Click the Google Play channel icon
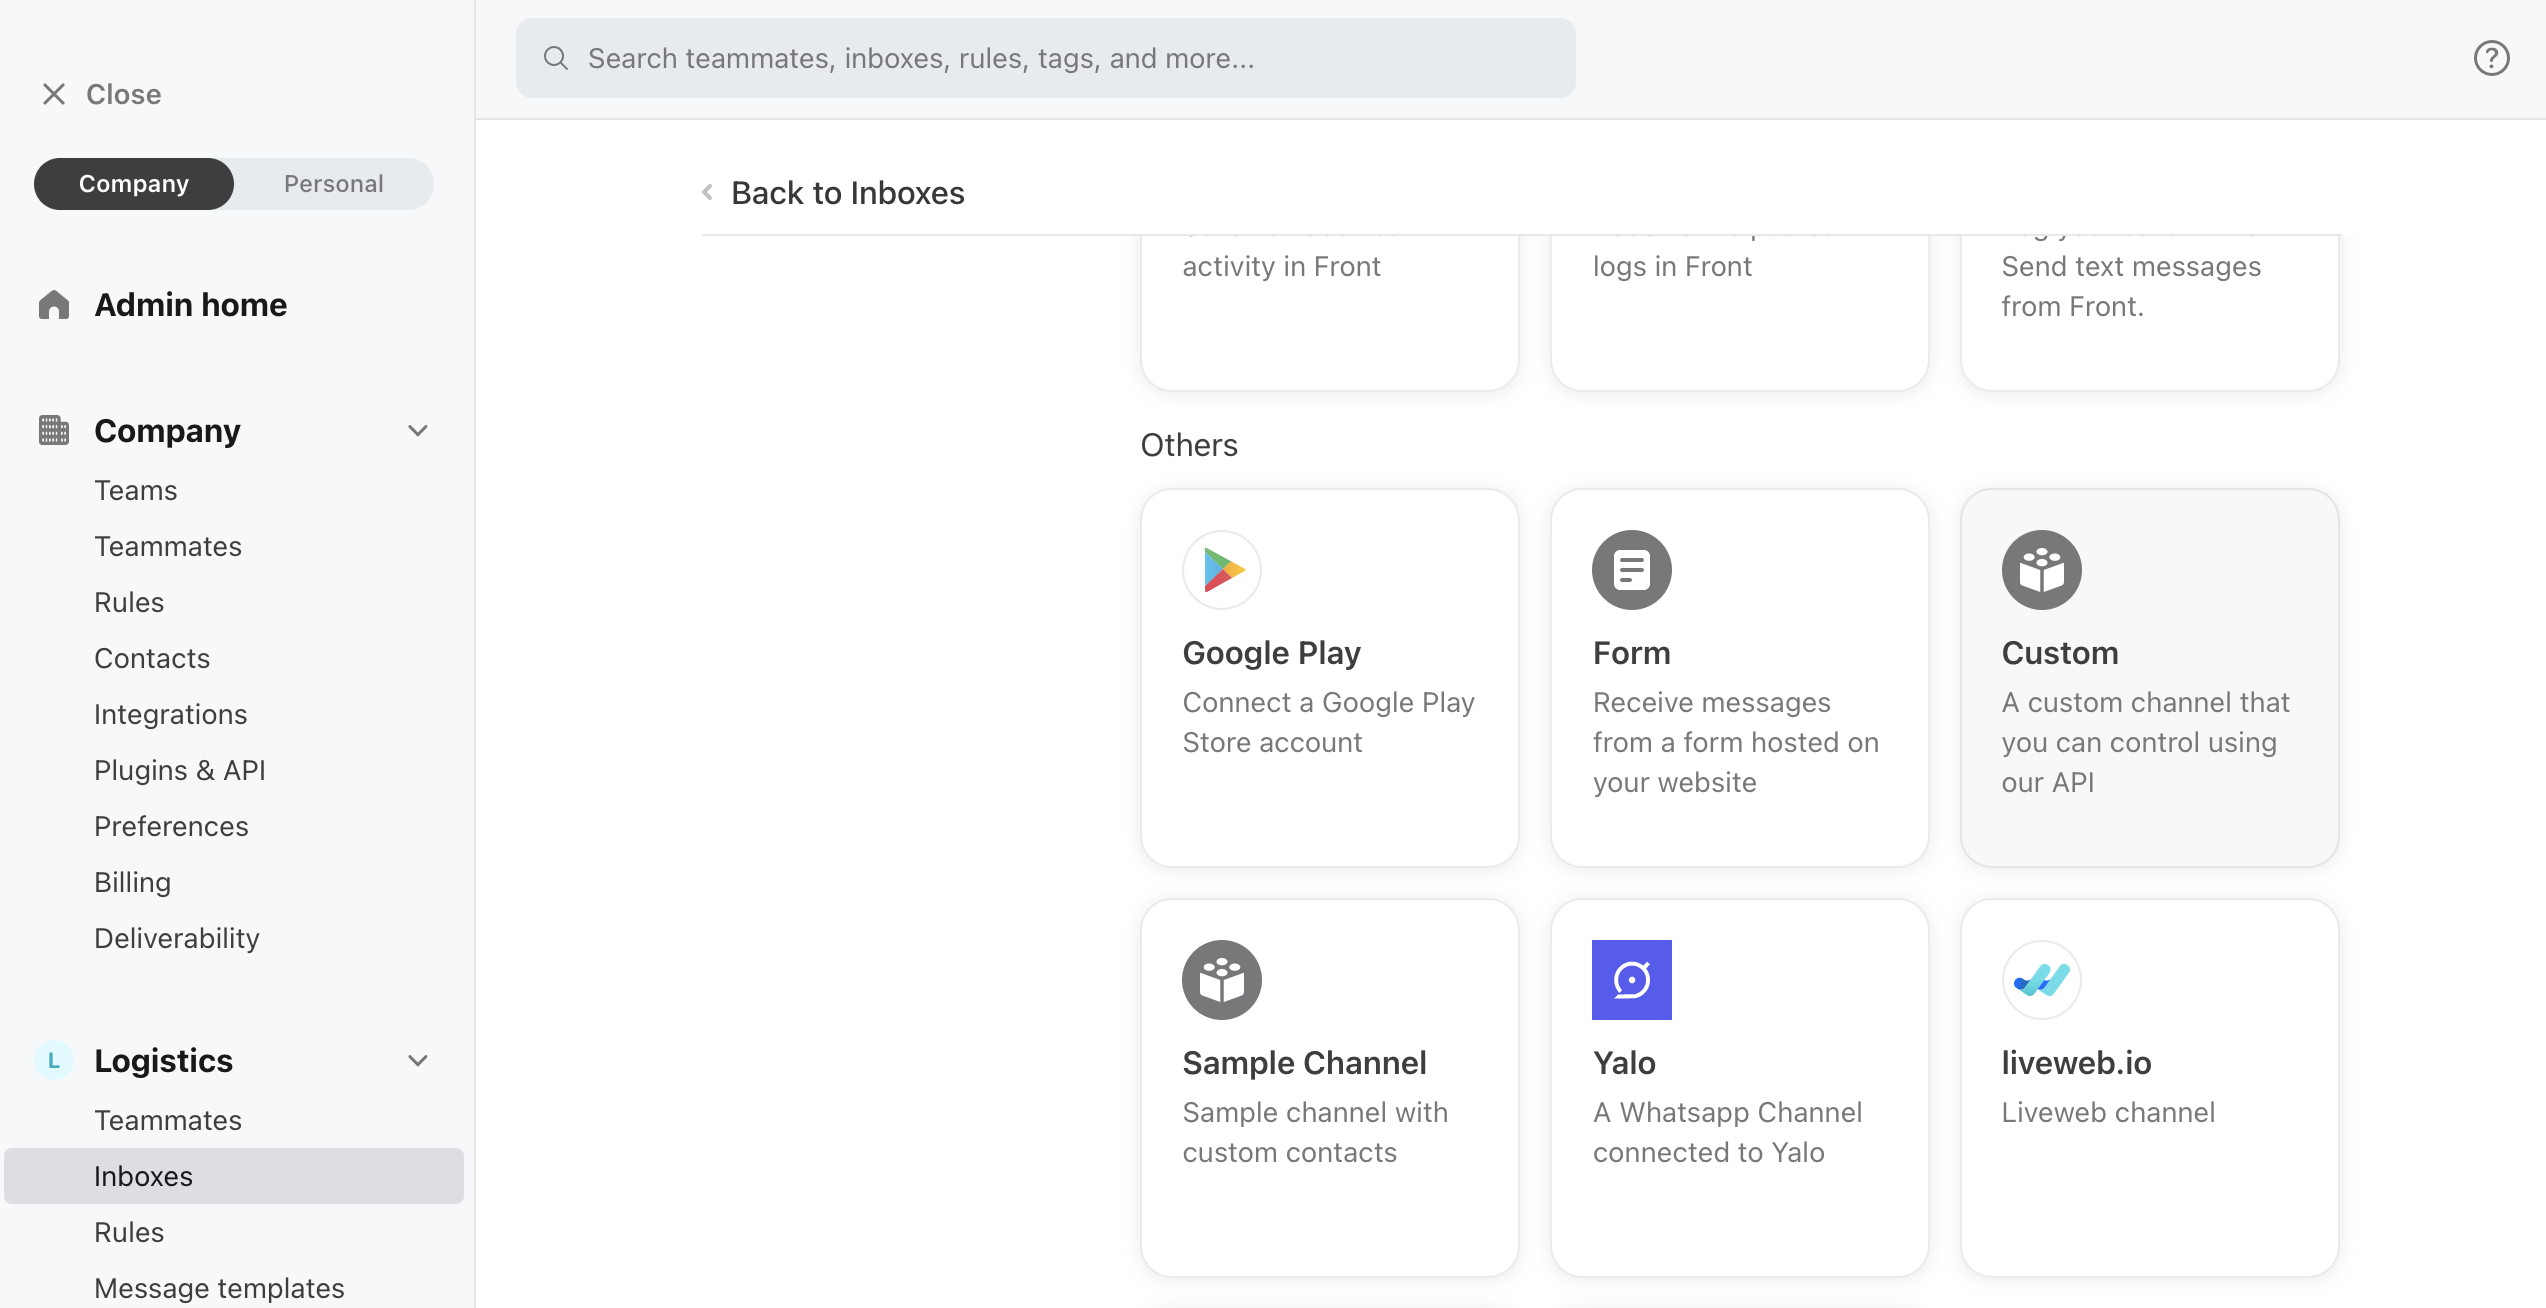This screenshot has width=2546, height=1308. [1221, 570]
